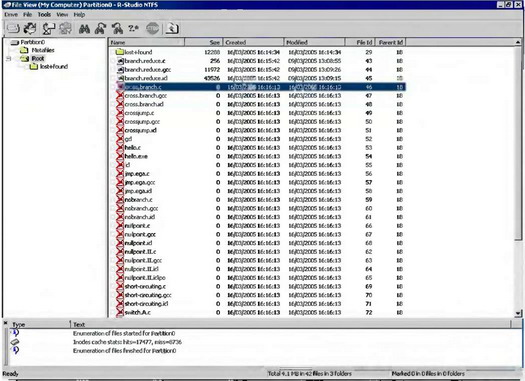Sort files by the Modified column header
The height and width of the screenshot is (381, 525).
click(314, 42)
